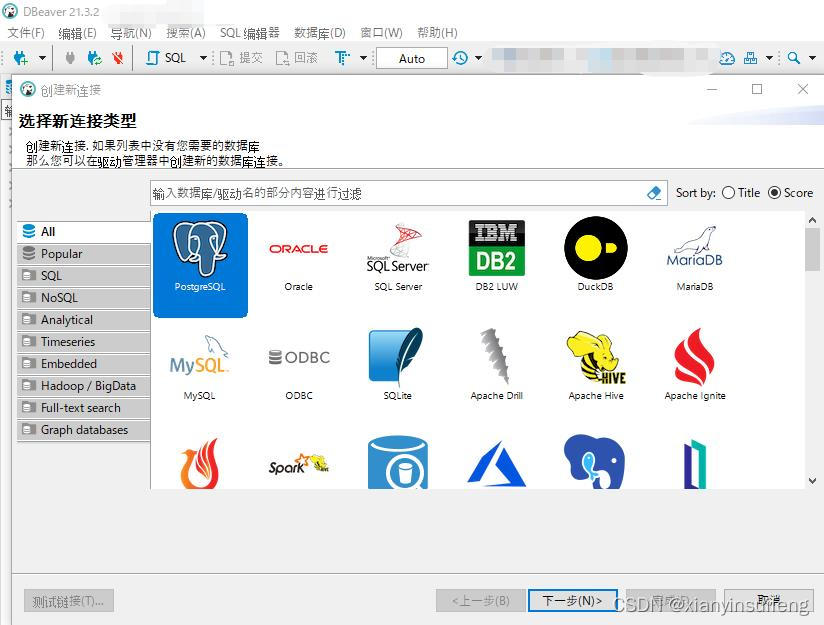Image resolution: width=824 pixels, height=625 pixels.
Task: Expand dropdown next to structure diagram icon
Action: pos(769,58)
